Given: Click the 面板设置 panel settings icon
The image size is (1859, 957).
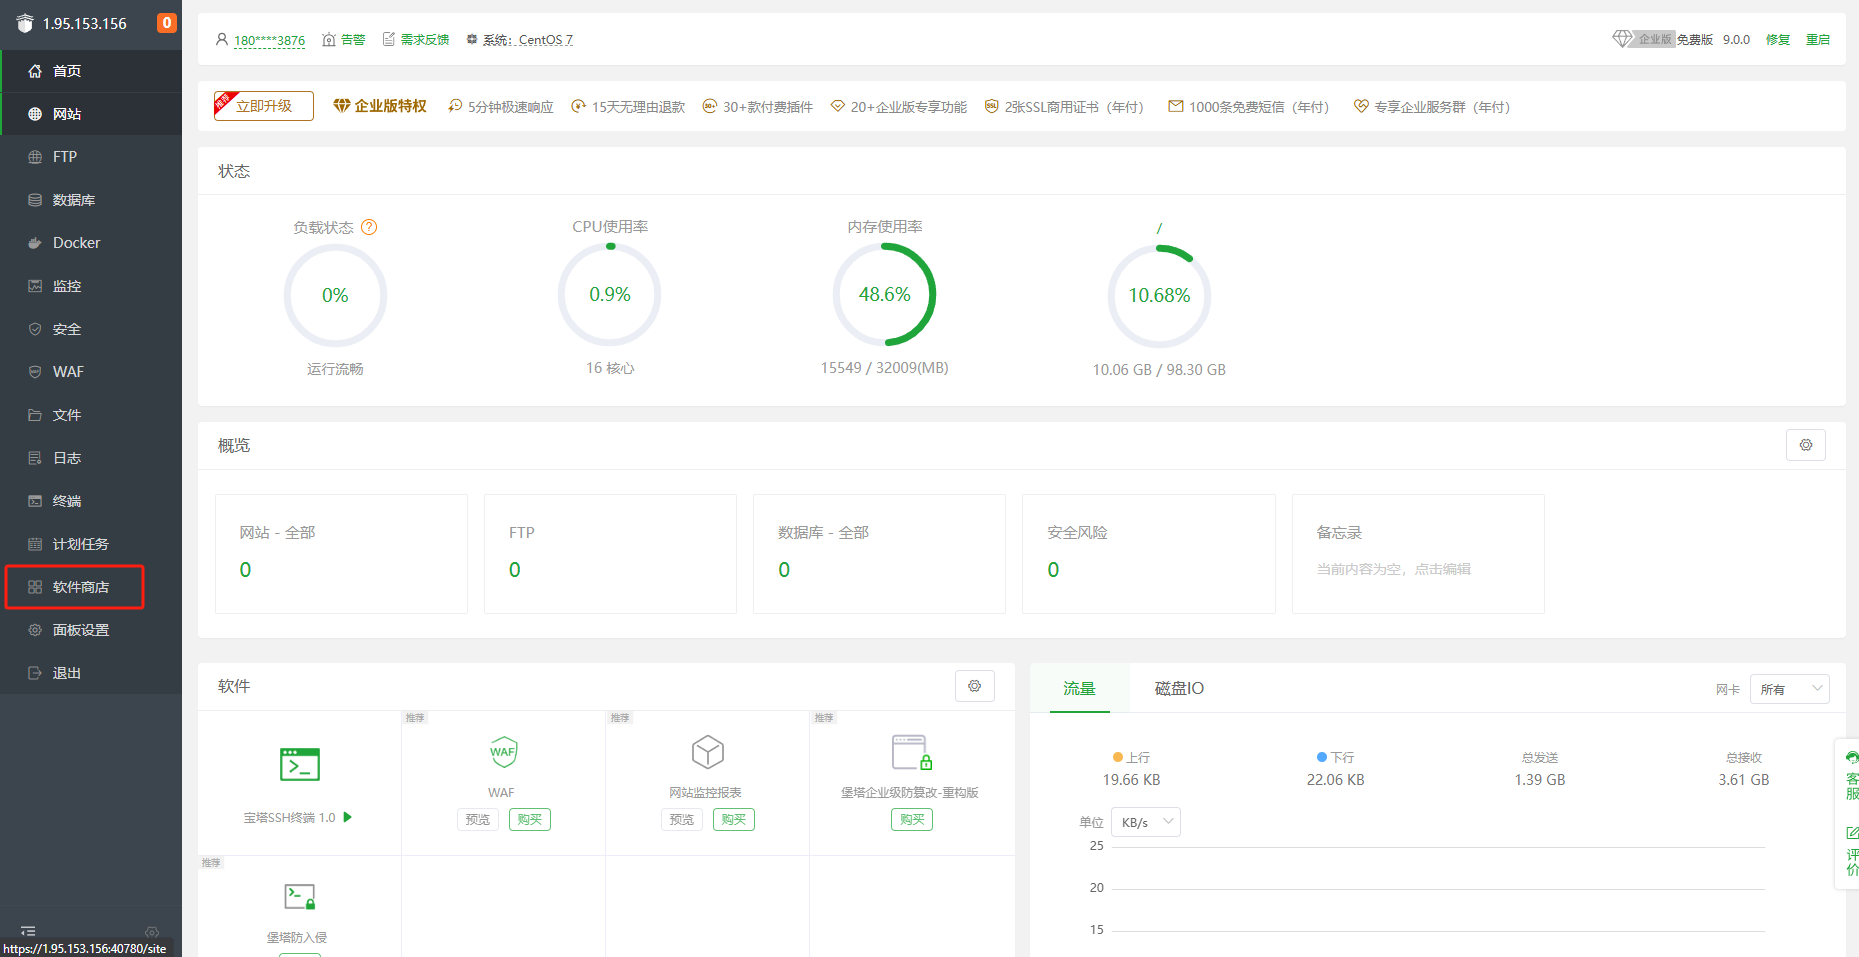Looking at the screenshot, I should pos(35,630).
